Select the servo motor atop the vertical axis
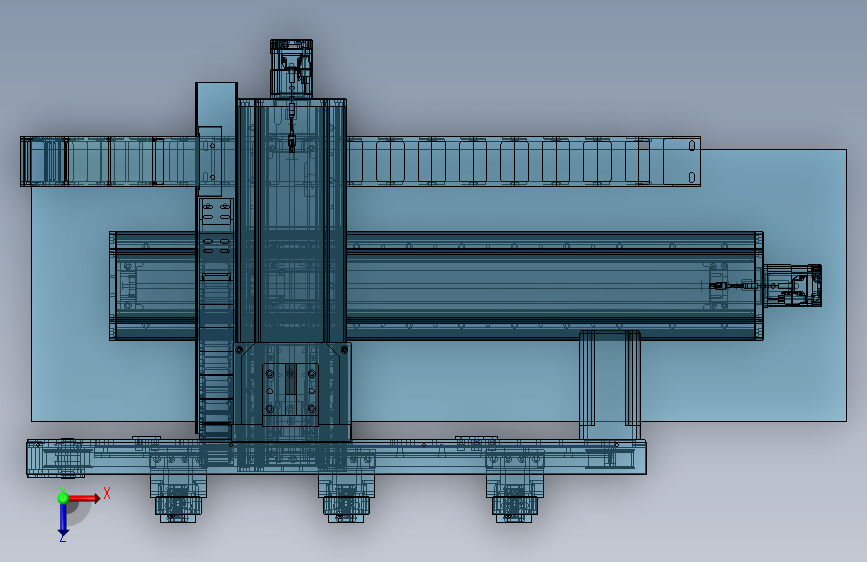The width and height of the screenshot is (867, 562). tap(291, 69)
